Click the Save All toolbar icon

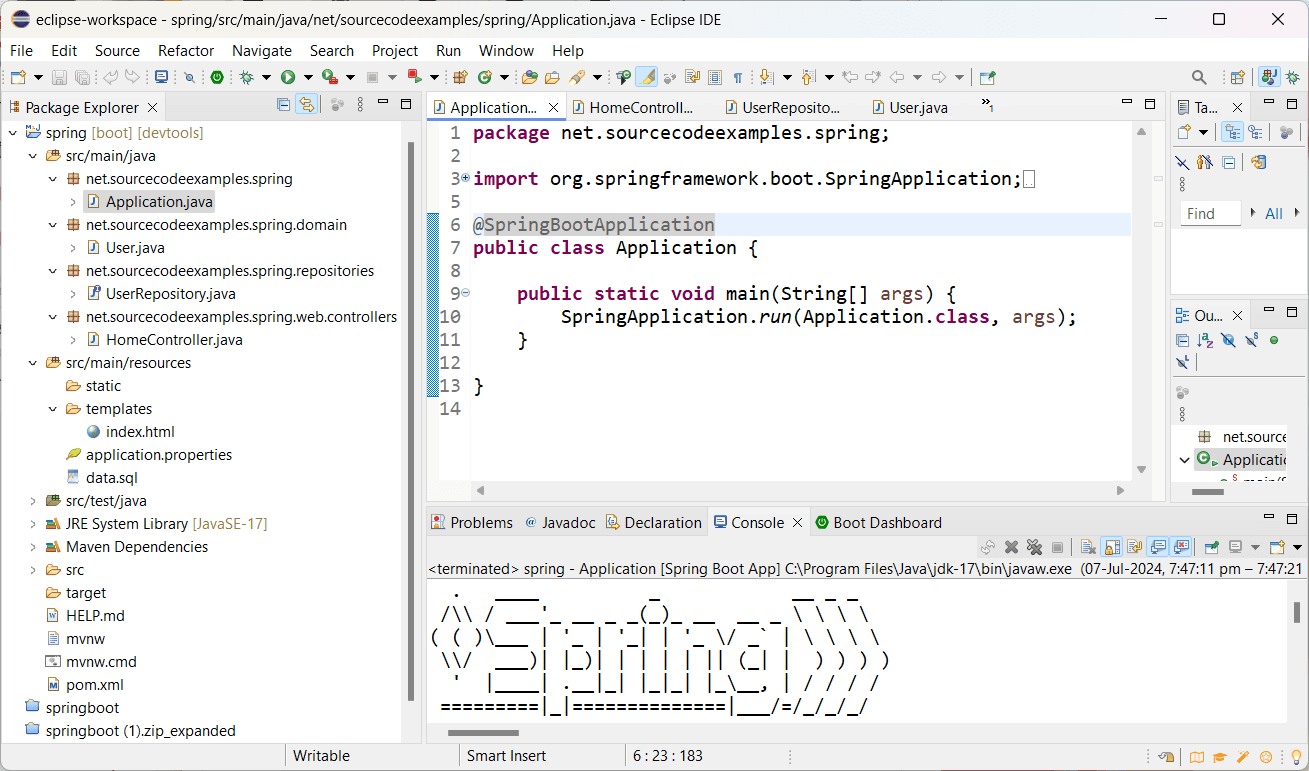pos(82,77)
